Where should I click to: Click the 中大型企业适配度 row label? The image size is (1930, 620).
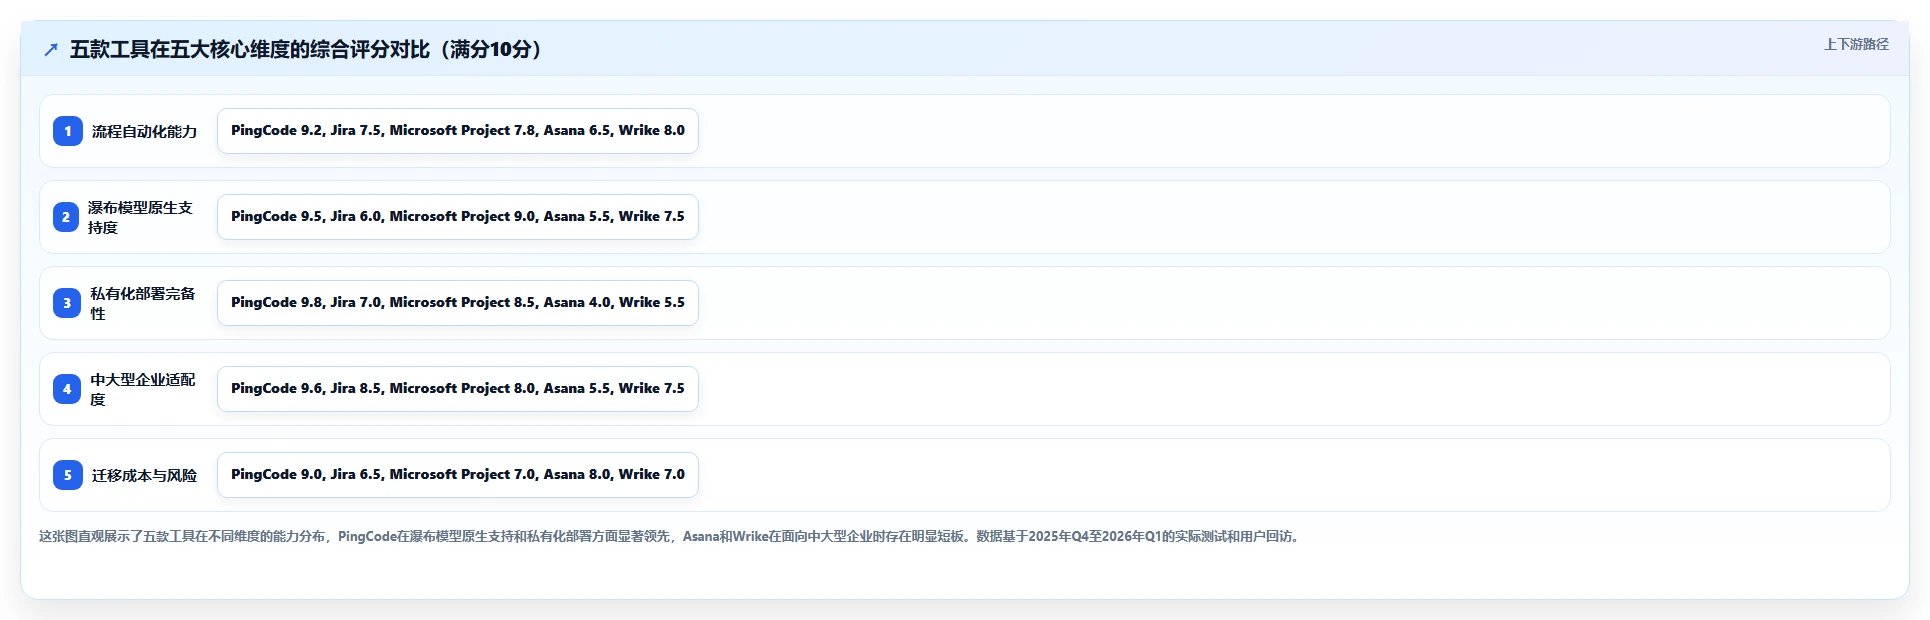143,389
